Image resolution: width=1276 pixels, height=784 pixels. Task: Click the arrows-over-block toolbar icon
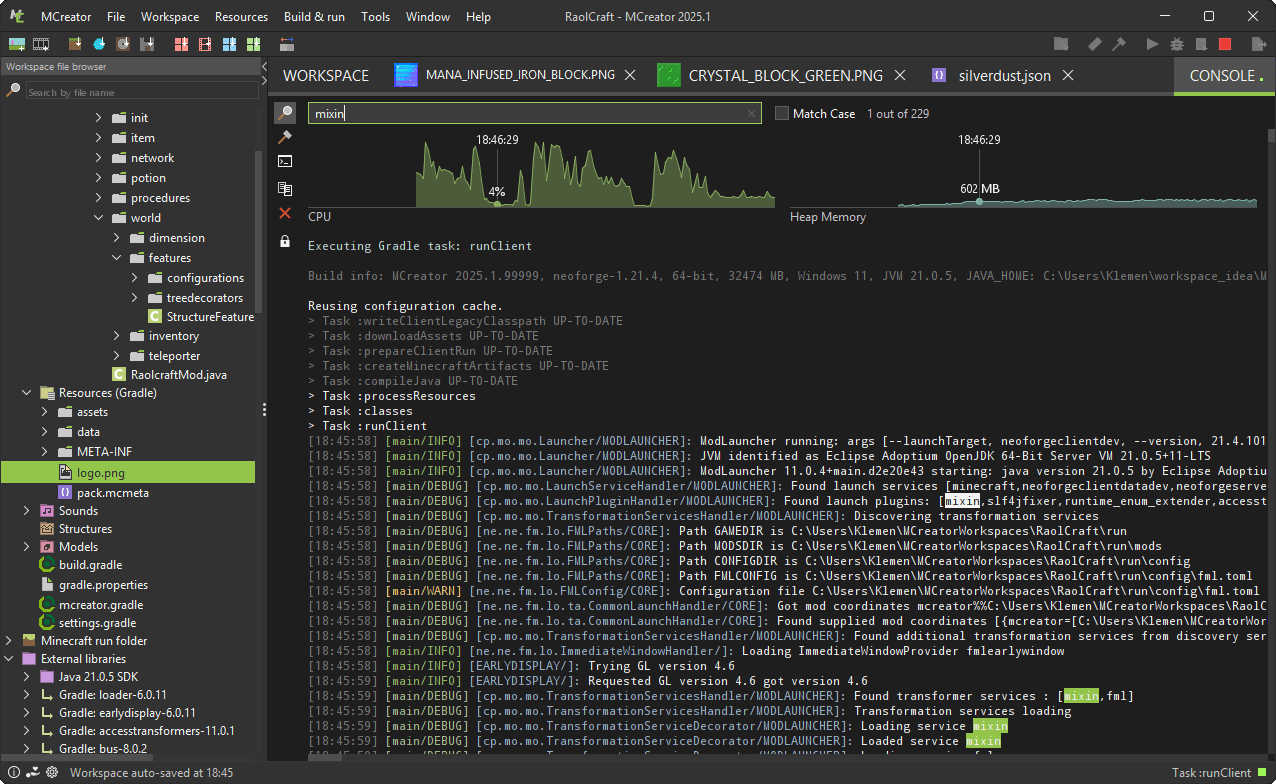[x=287, y=44]
